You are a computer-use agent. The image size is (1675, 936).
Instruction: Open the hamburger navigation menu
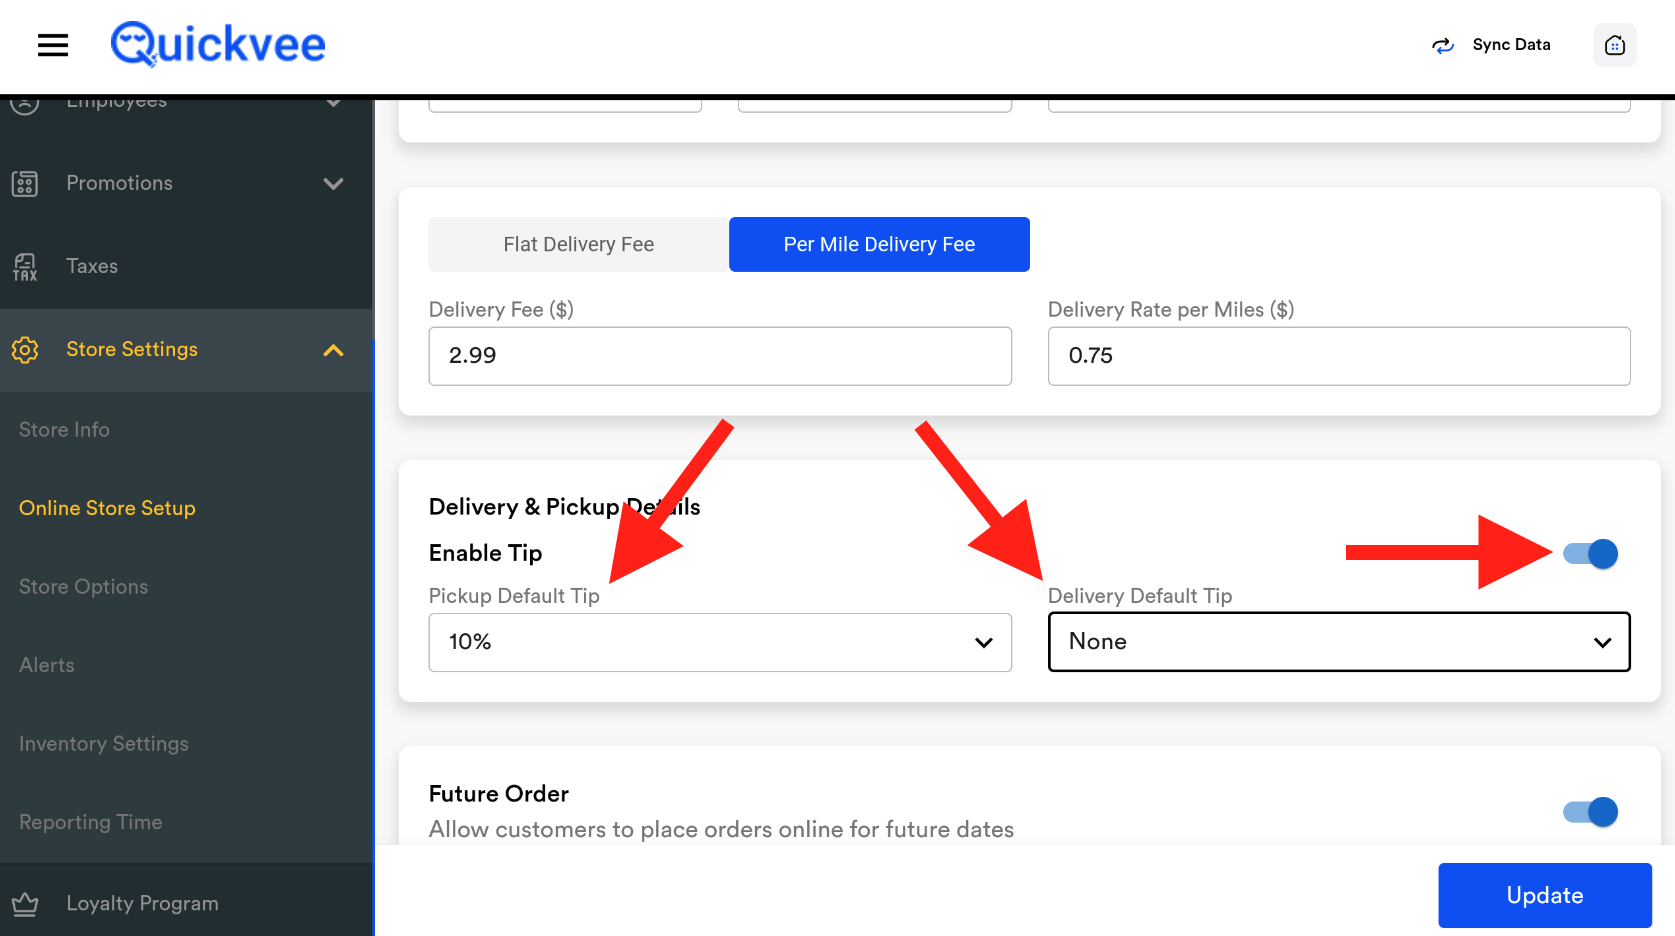53,45
